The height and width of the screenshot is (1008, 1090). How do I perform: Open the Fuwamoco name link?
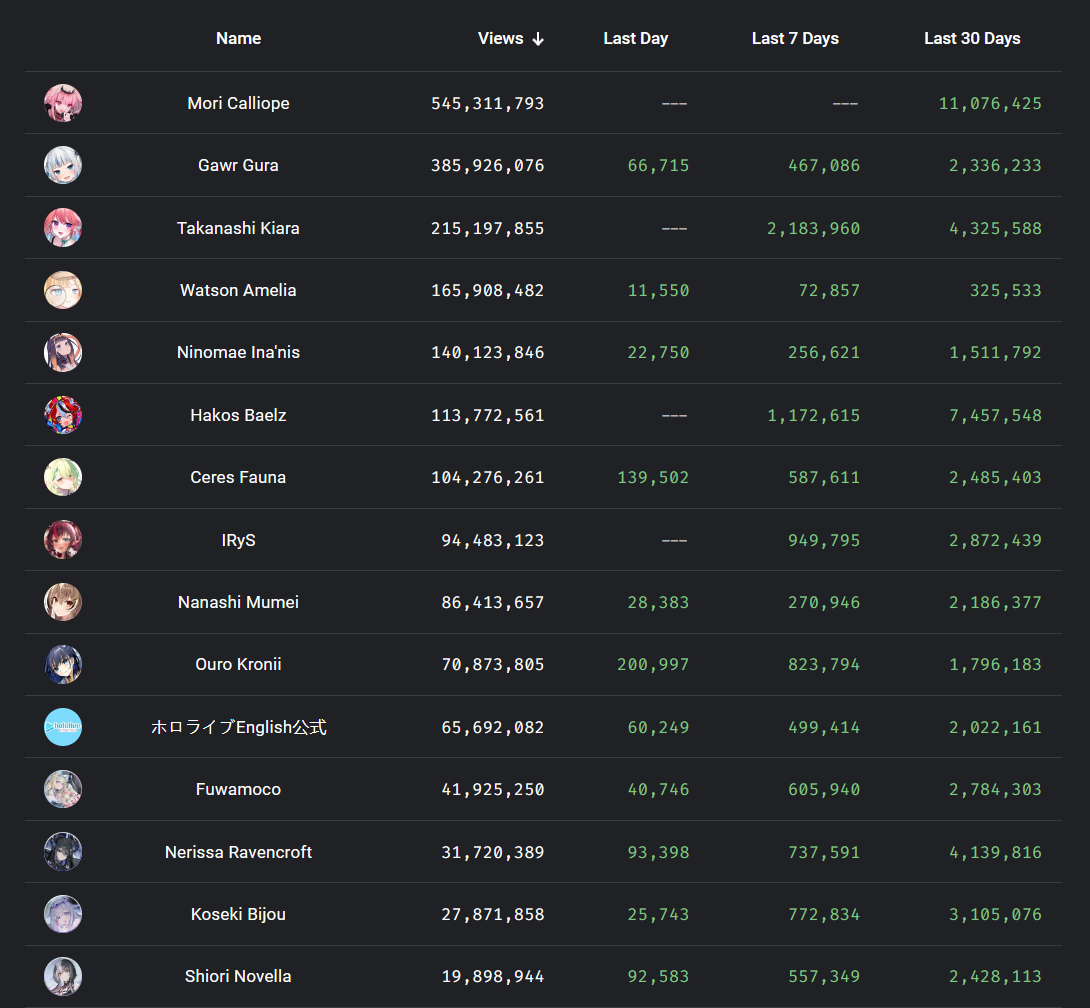pyautogui.click(x=238, y=789)
